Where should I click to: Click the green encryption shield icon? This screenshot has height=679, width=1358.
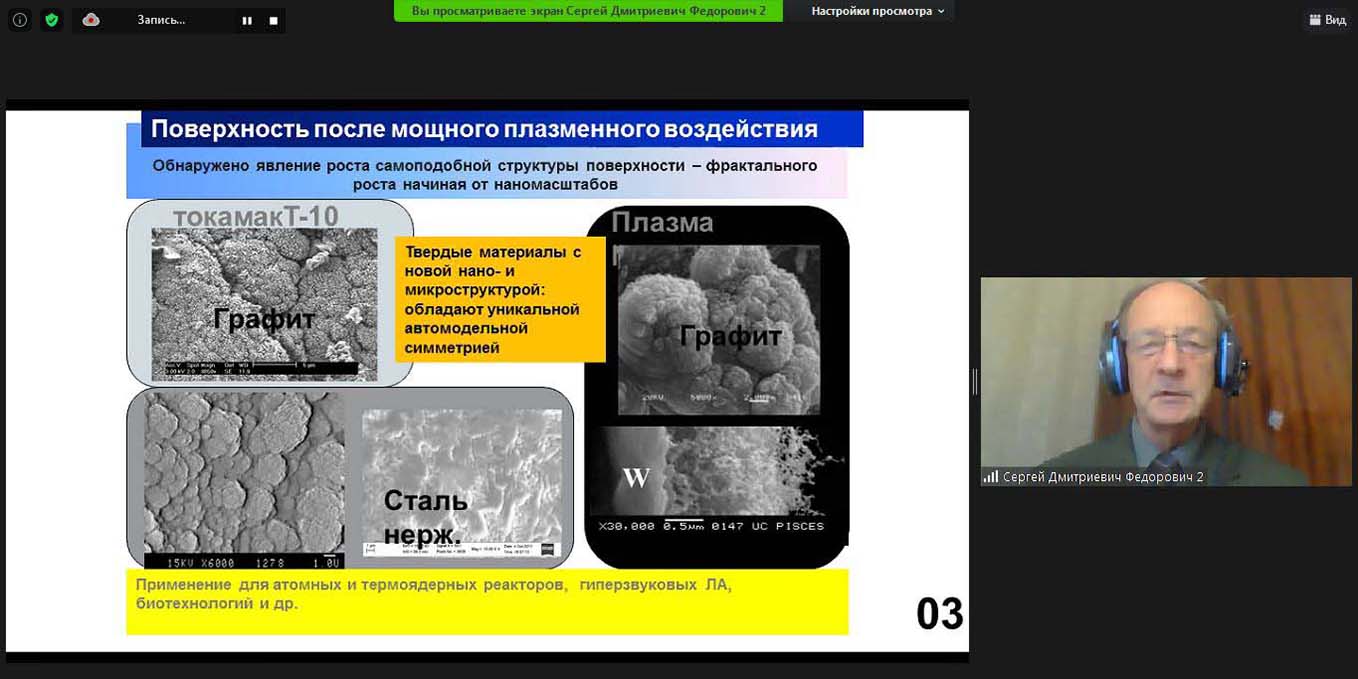coord(52,20)
